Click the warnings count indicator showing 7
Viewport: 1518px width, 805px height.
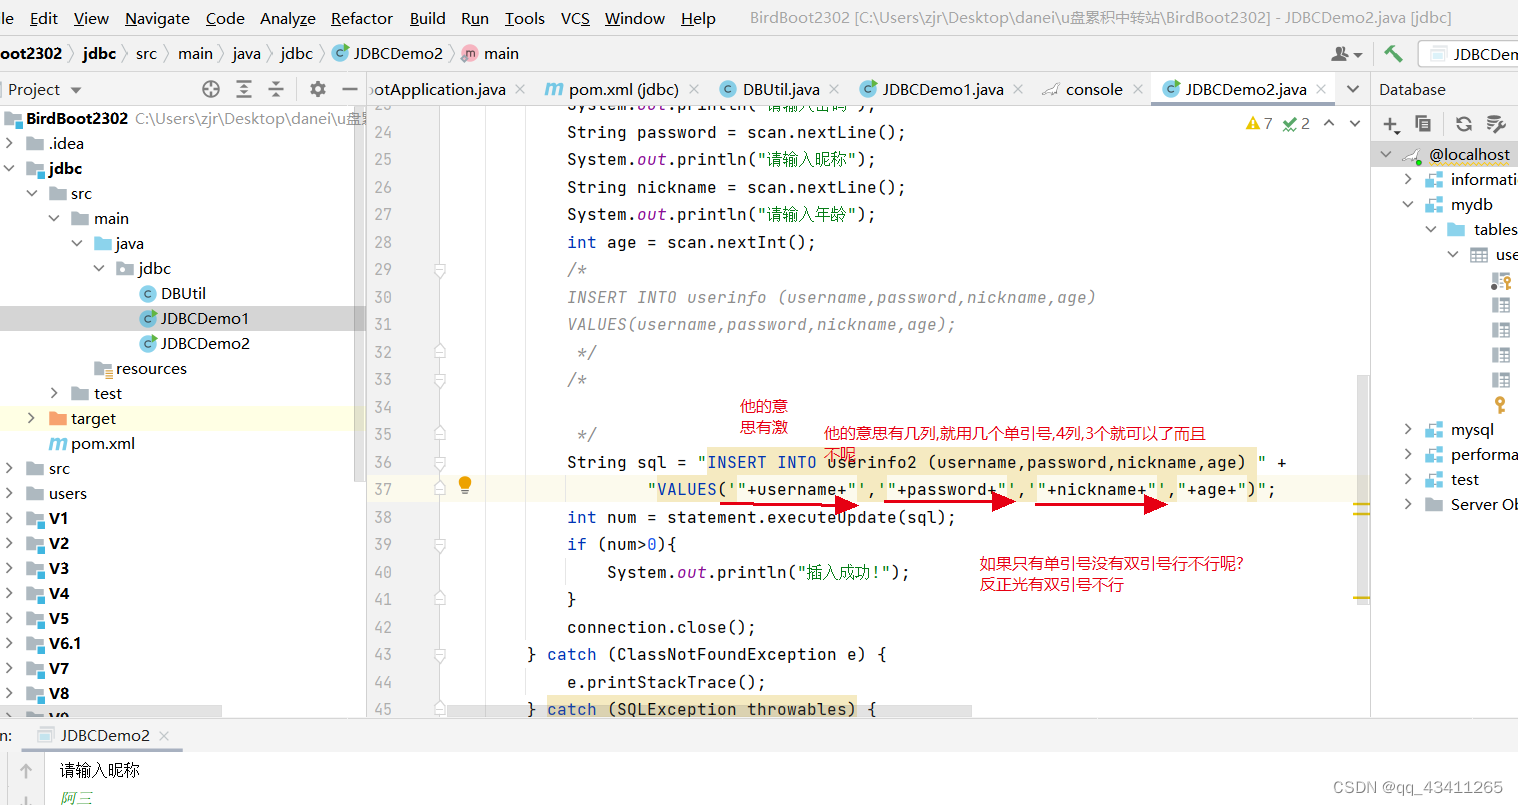tap(1259, 123)
